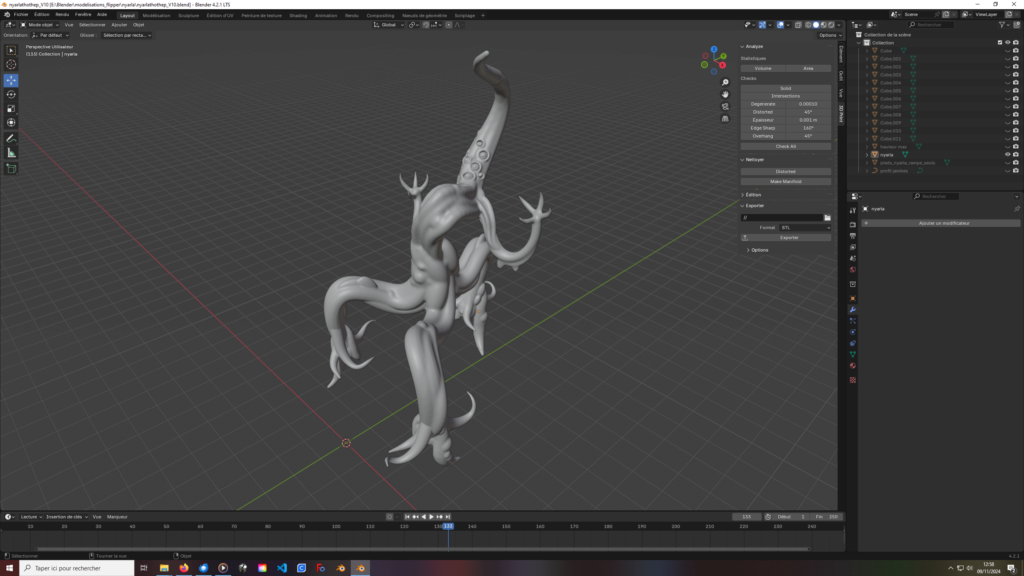Expand the Édition panel

pyautogui.click(x=752, y=195)
